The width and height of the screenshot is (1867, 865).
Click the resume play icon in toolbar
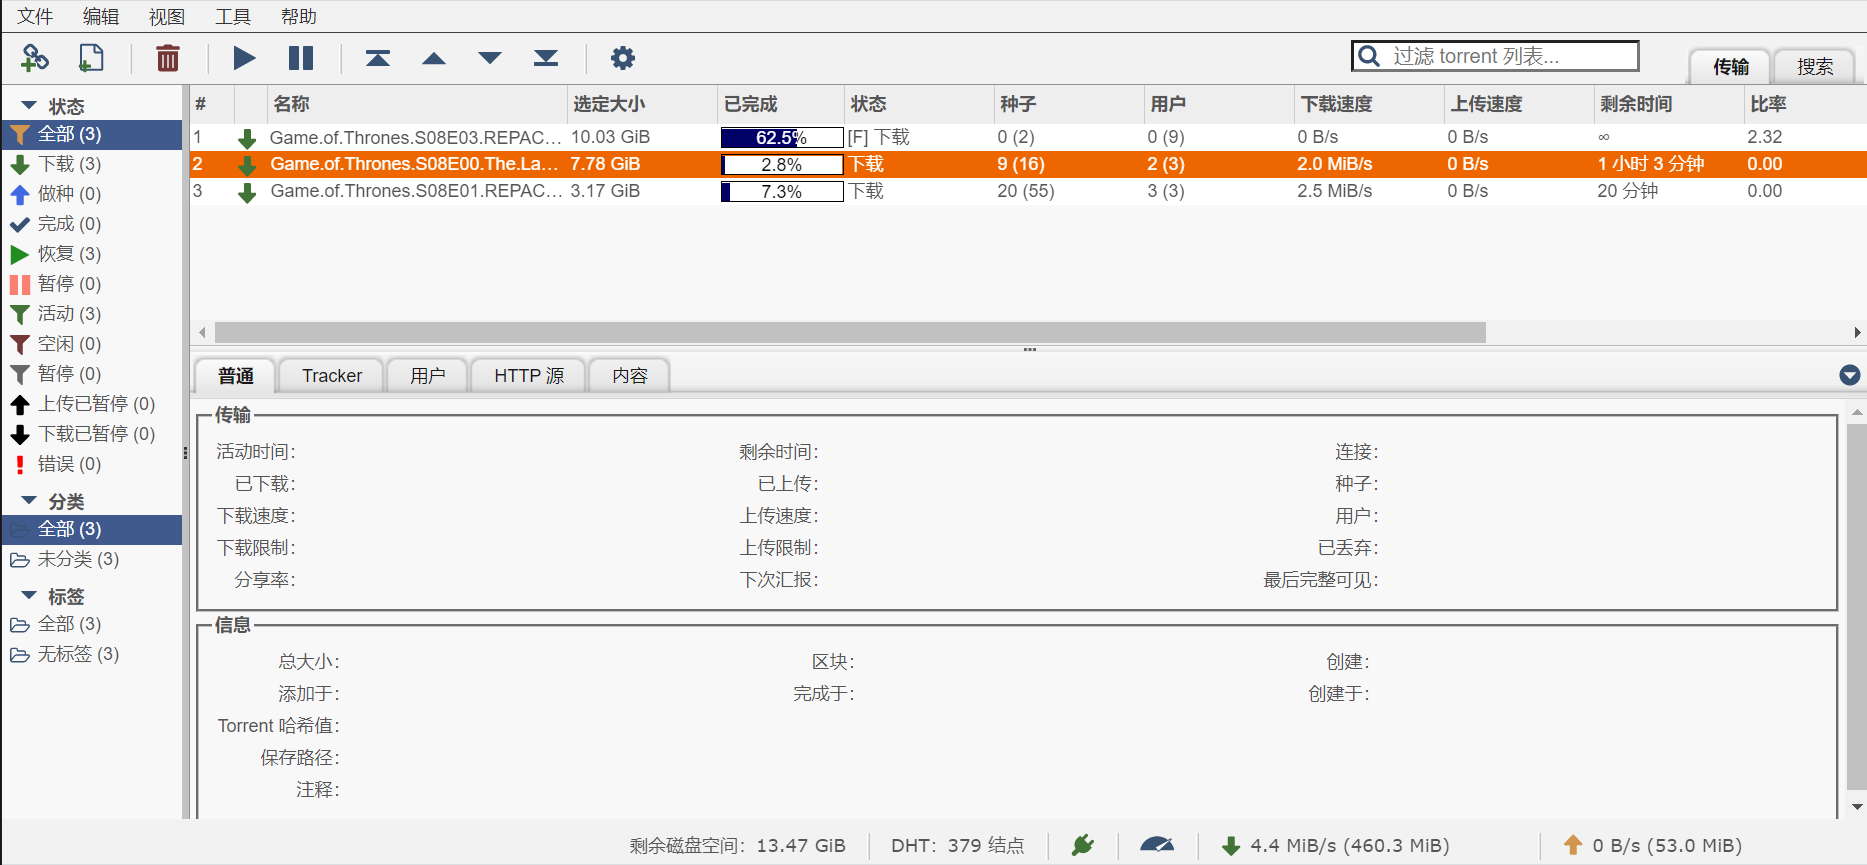coord(244,58)
